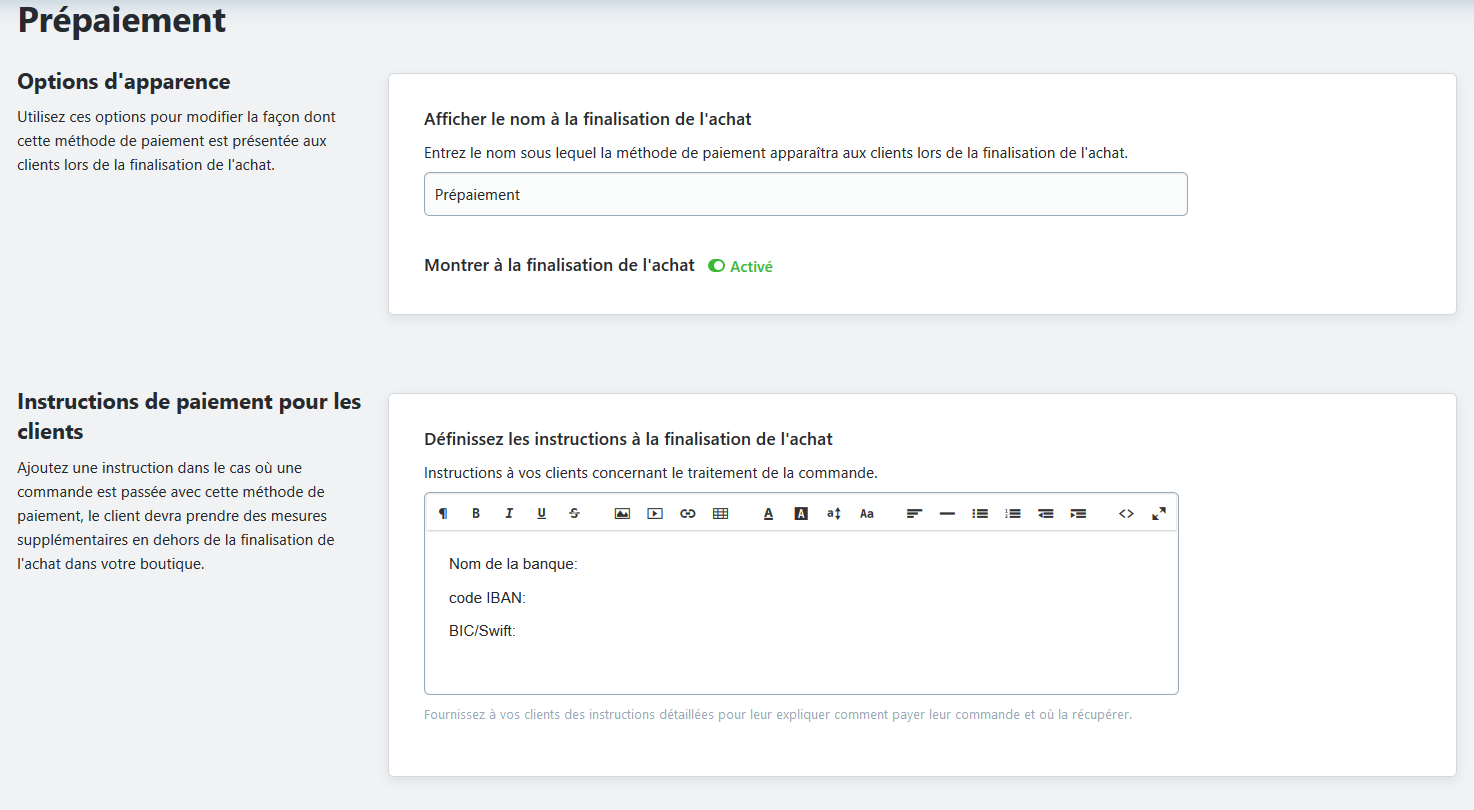The height and width of the screenshot is (810, 1474).
Task: Expand the editor to fullscreen
Action: tap(1159, 513)
